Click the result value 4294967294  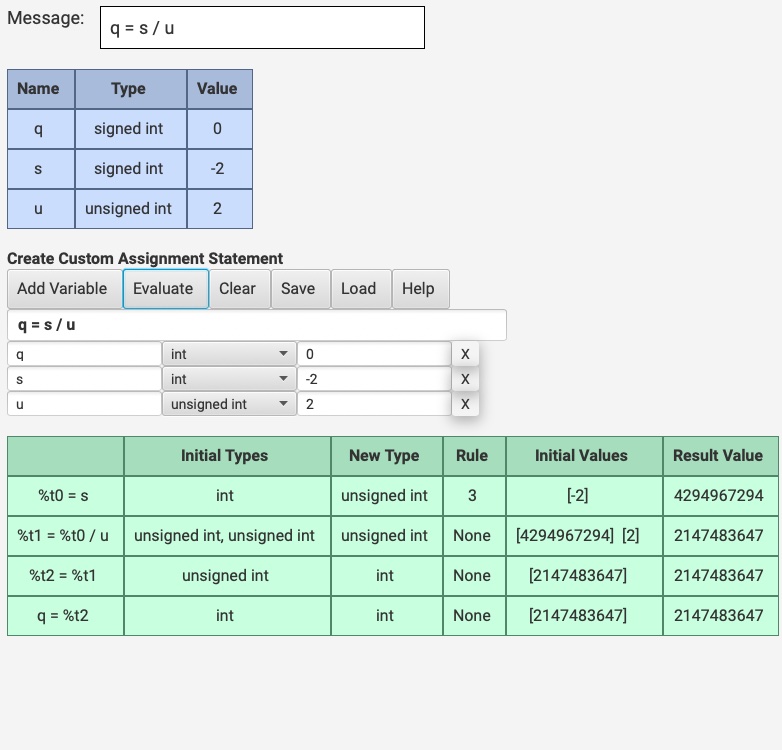pyautogui.click(x=721, y=496)
